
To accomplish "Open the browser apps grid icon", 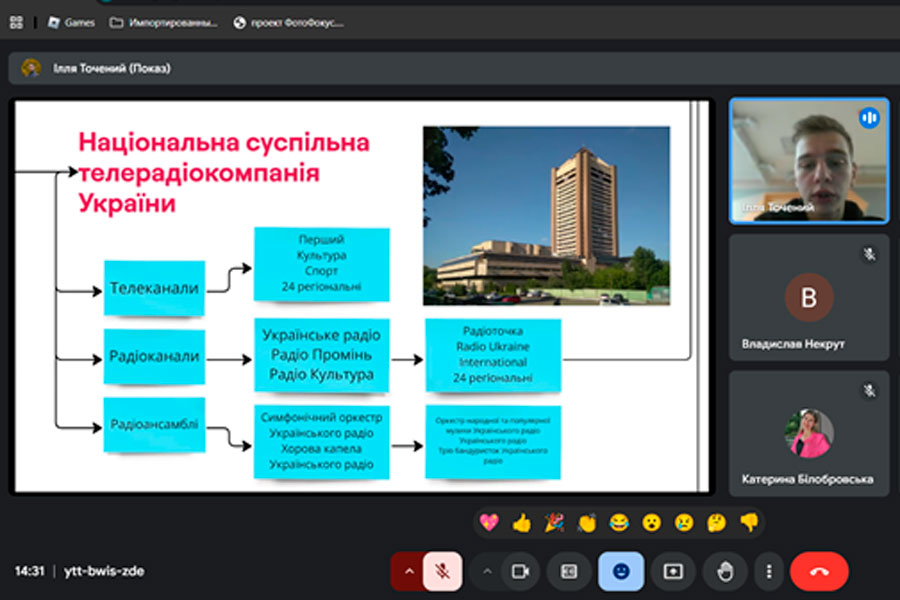I will (x=16, y=22).
